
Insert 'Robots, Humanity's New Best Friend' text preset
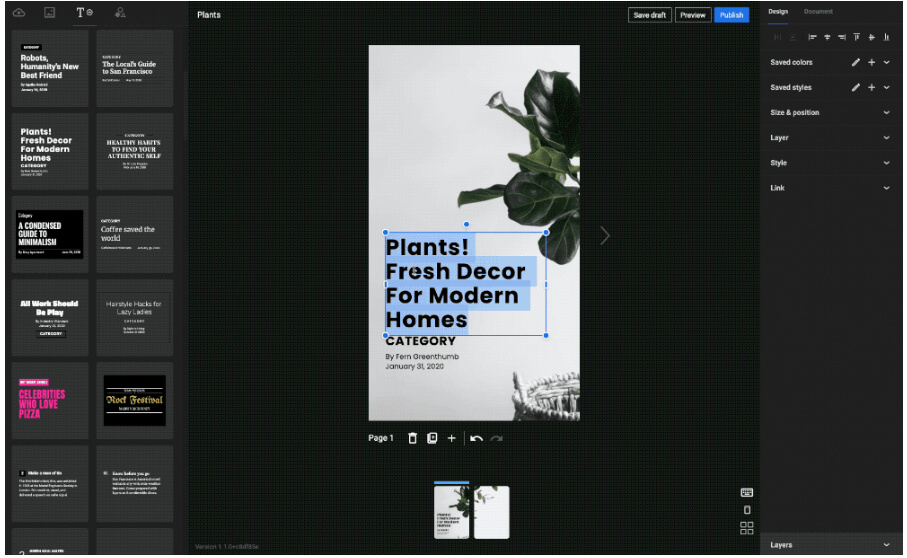[x=50, y=68]
